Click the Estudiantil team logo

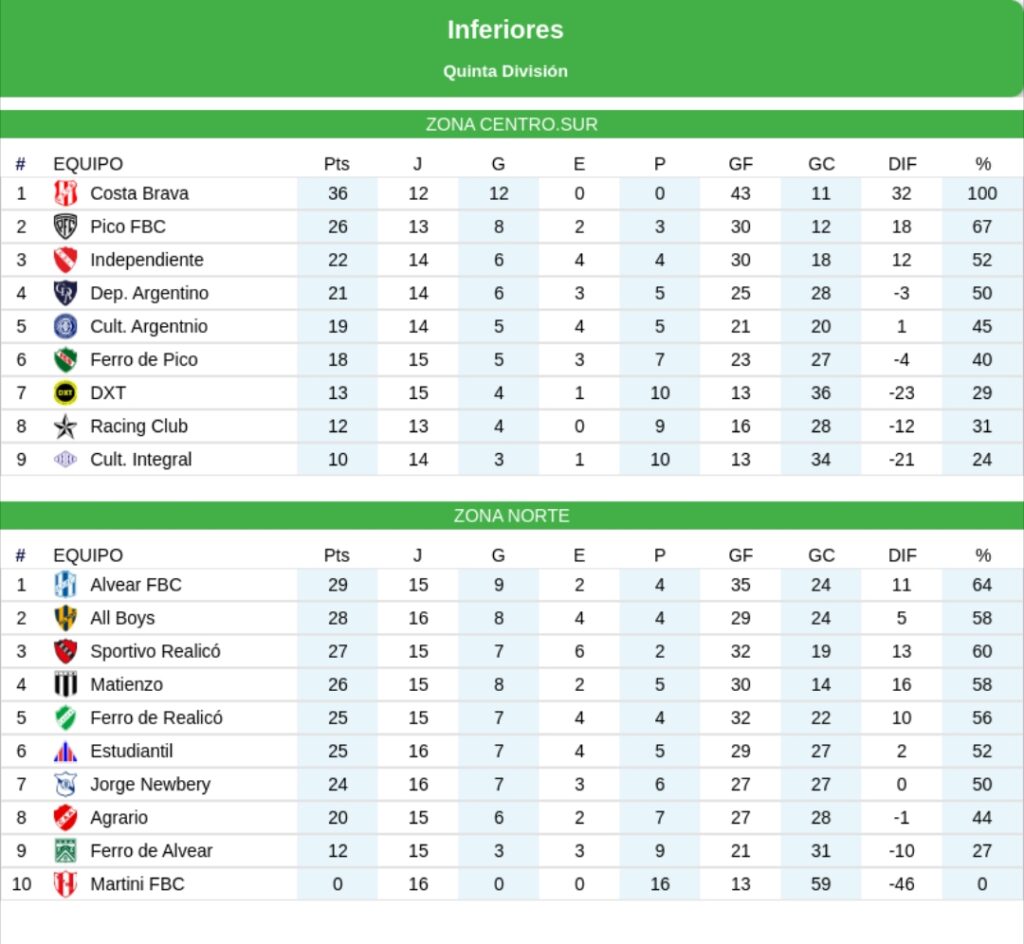[65, 751]
